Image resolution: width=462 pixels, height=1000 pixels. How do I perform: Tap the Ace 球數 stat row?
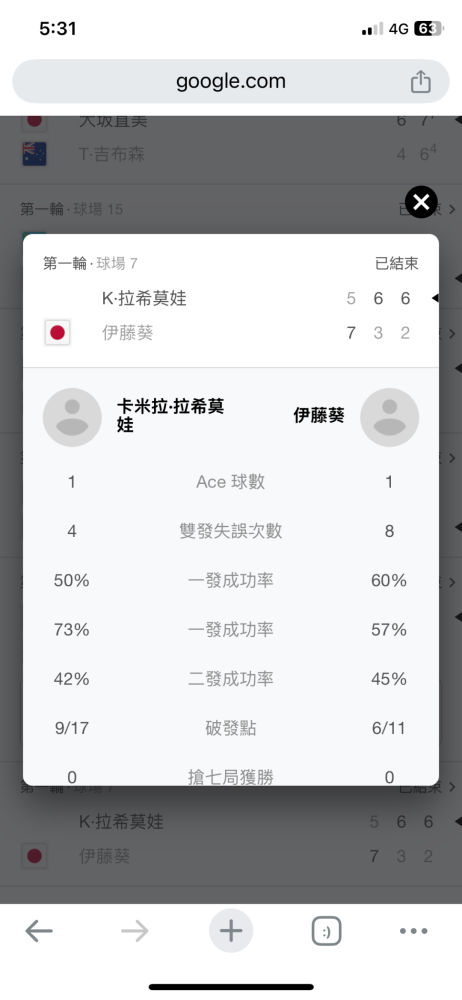tap(231, 482)
